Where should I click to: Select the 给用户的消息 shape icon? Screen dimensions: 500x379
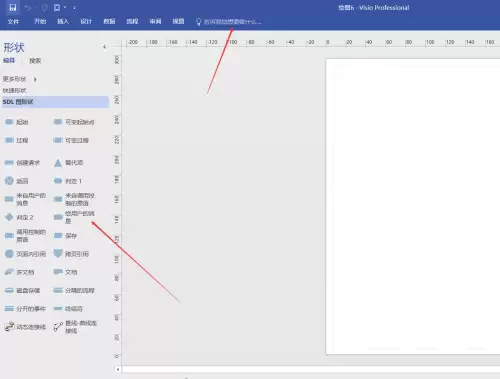pos(58,217)
